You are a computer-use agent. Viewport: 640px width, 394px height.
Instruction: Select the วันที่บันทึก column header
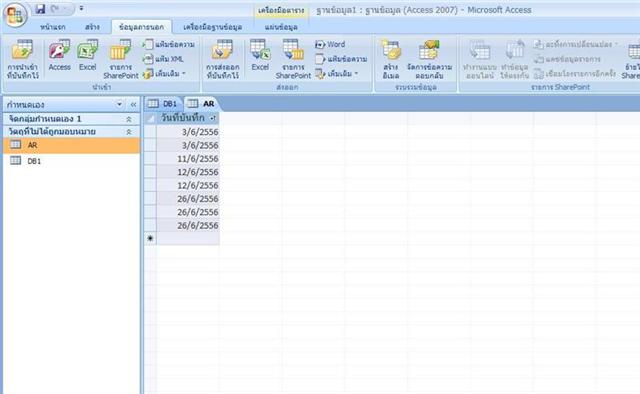coord(188,118)
